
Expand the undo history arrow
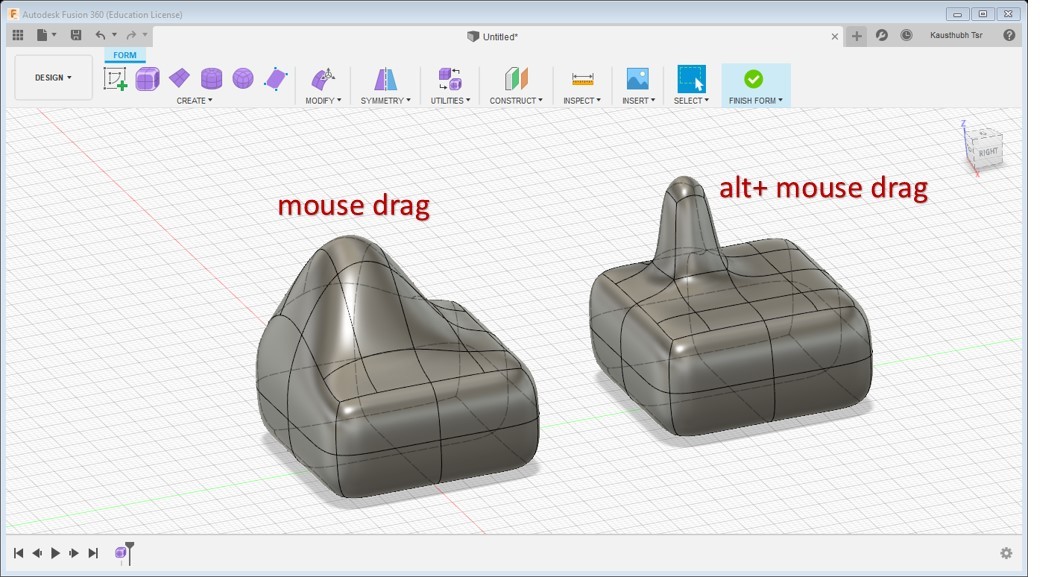(114, 35)
